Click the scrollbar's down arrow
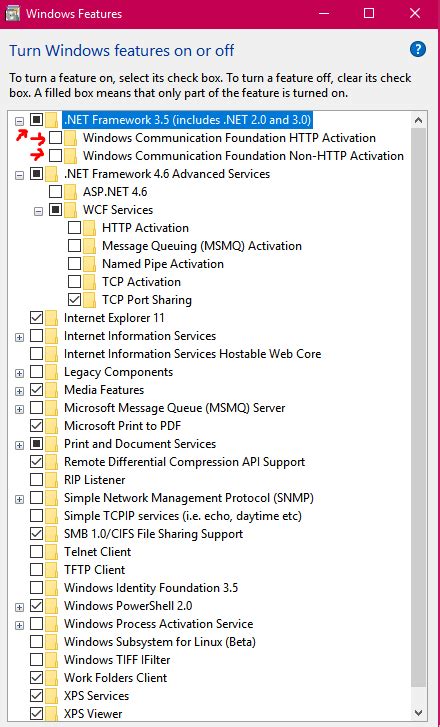440x727 pixels. 418,713
